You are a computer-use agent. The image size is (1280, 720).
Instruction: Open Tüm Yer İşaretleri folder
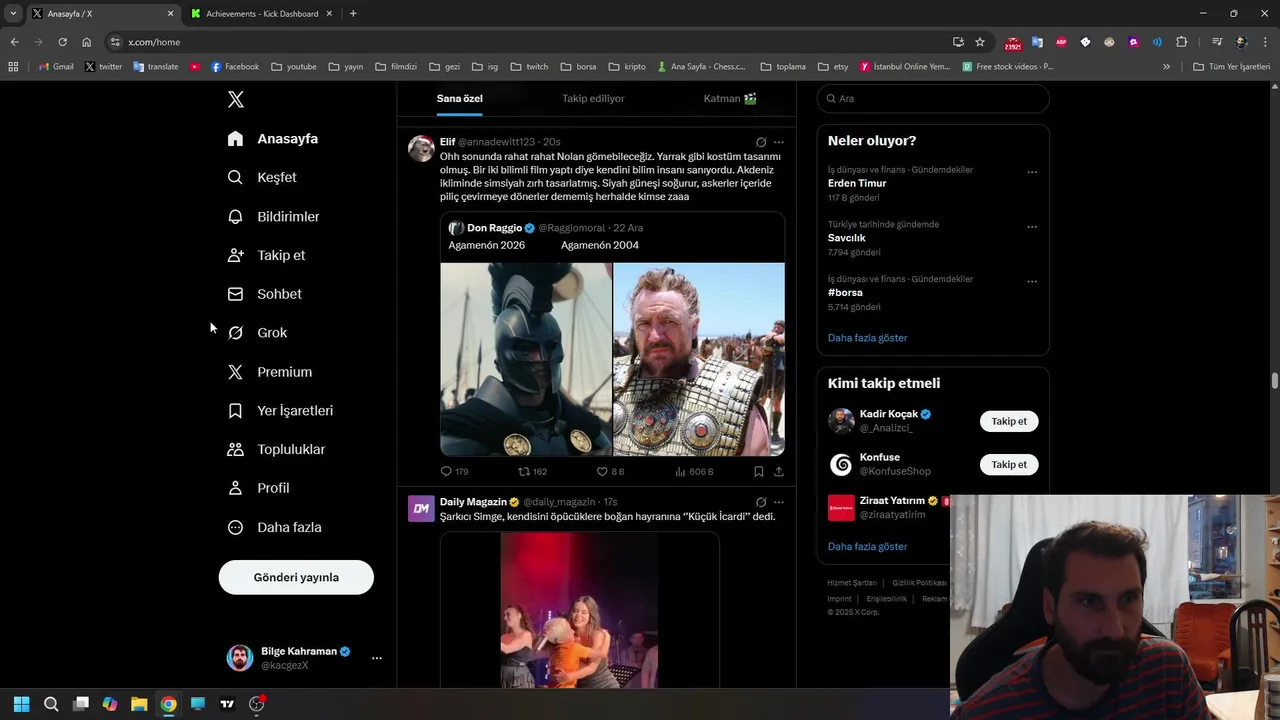(1231, 67)
